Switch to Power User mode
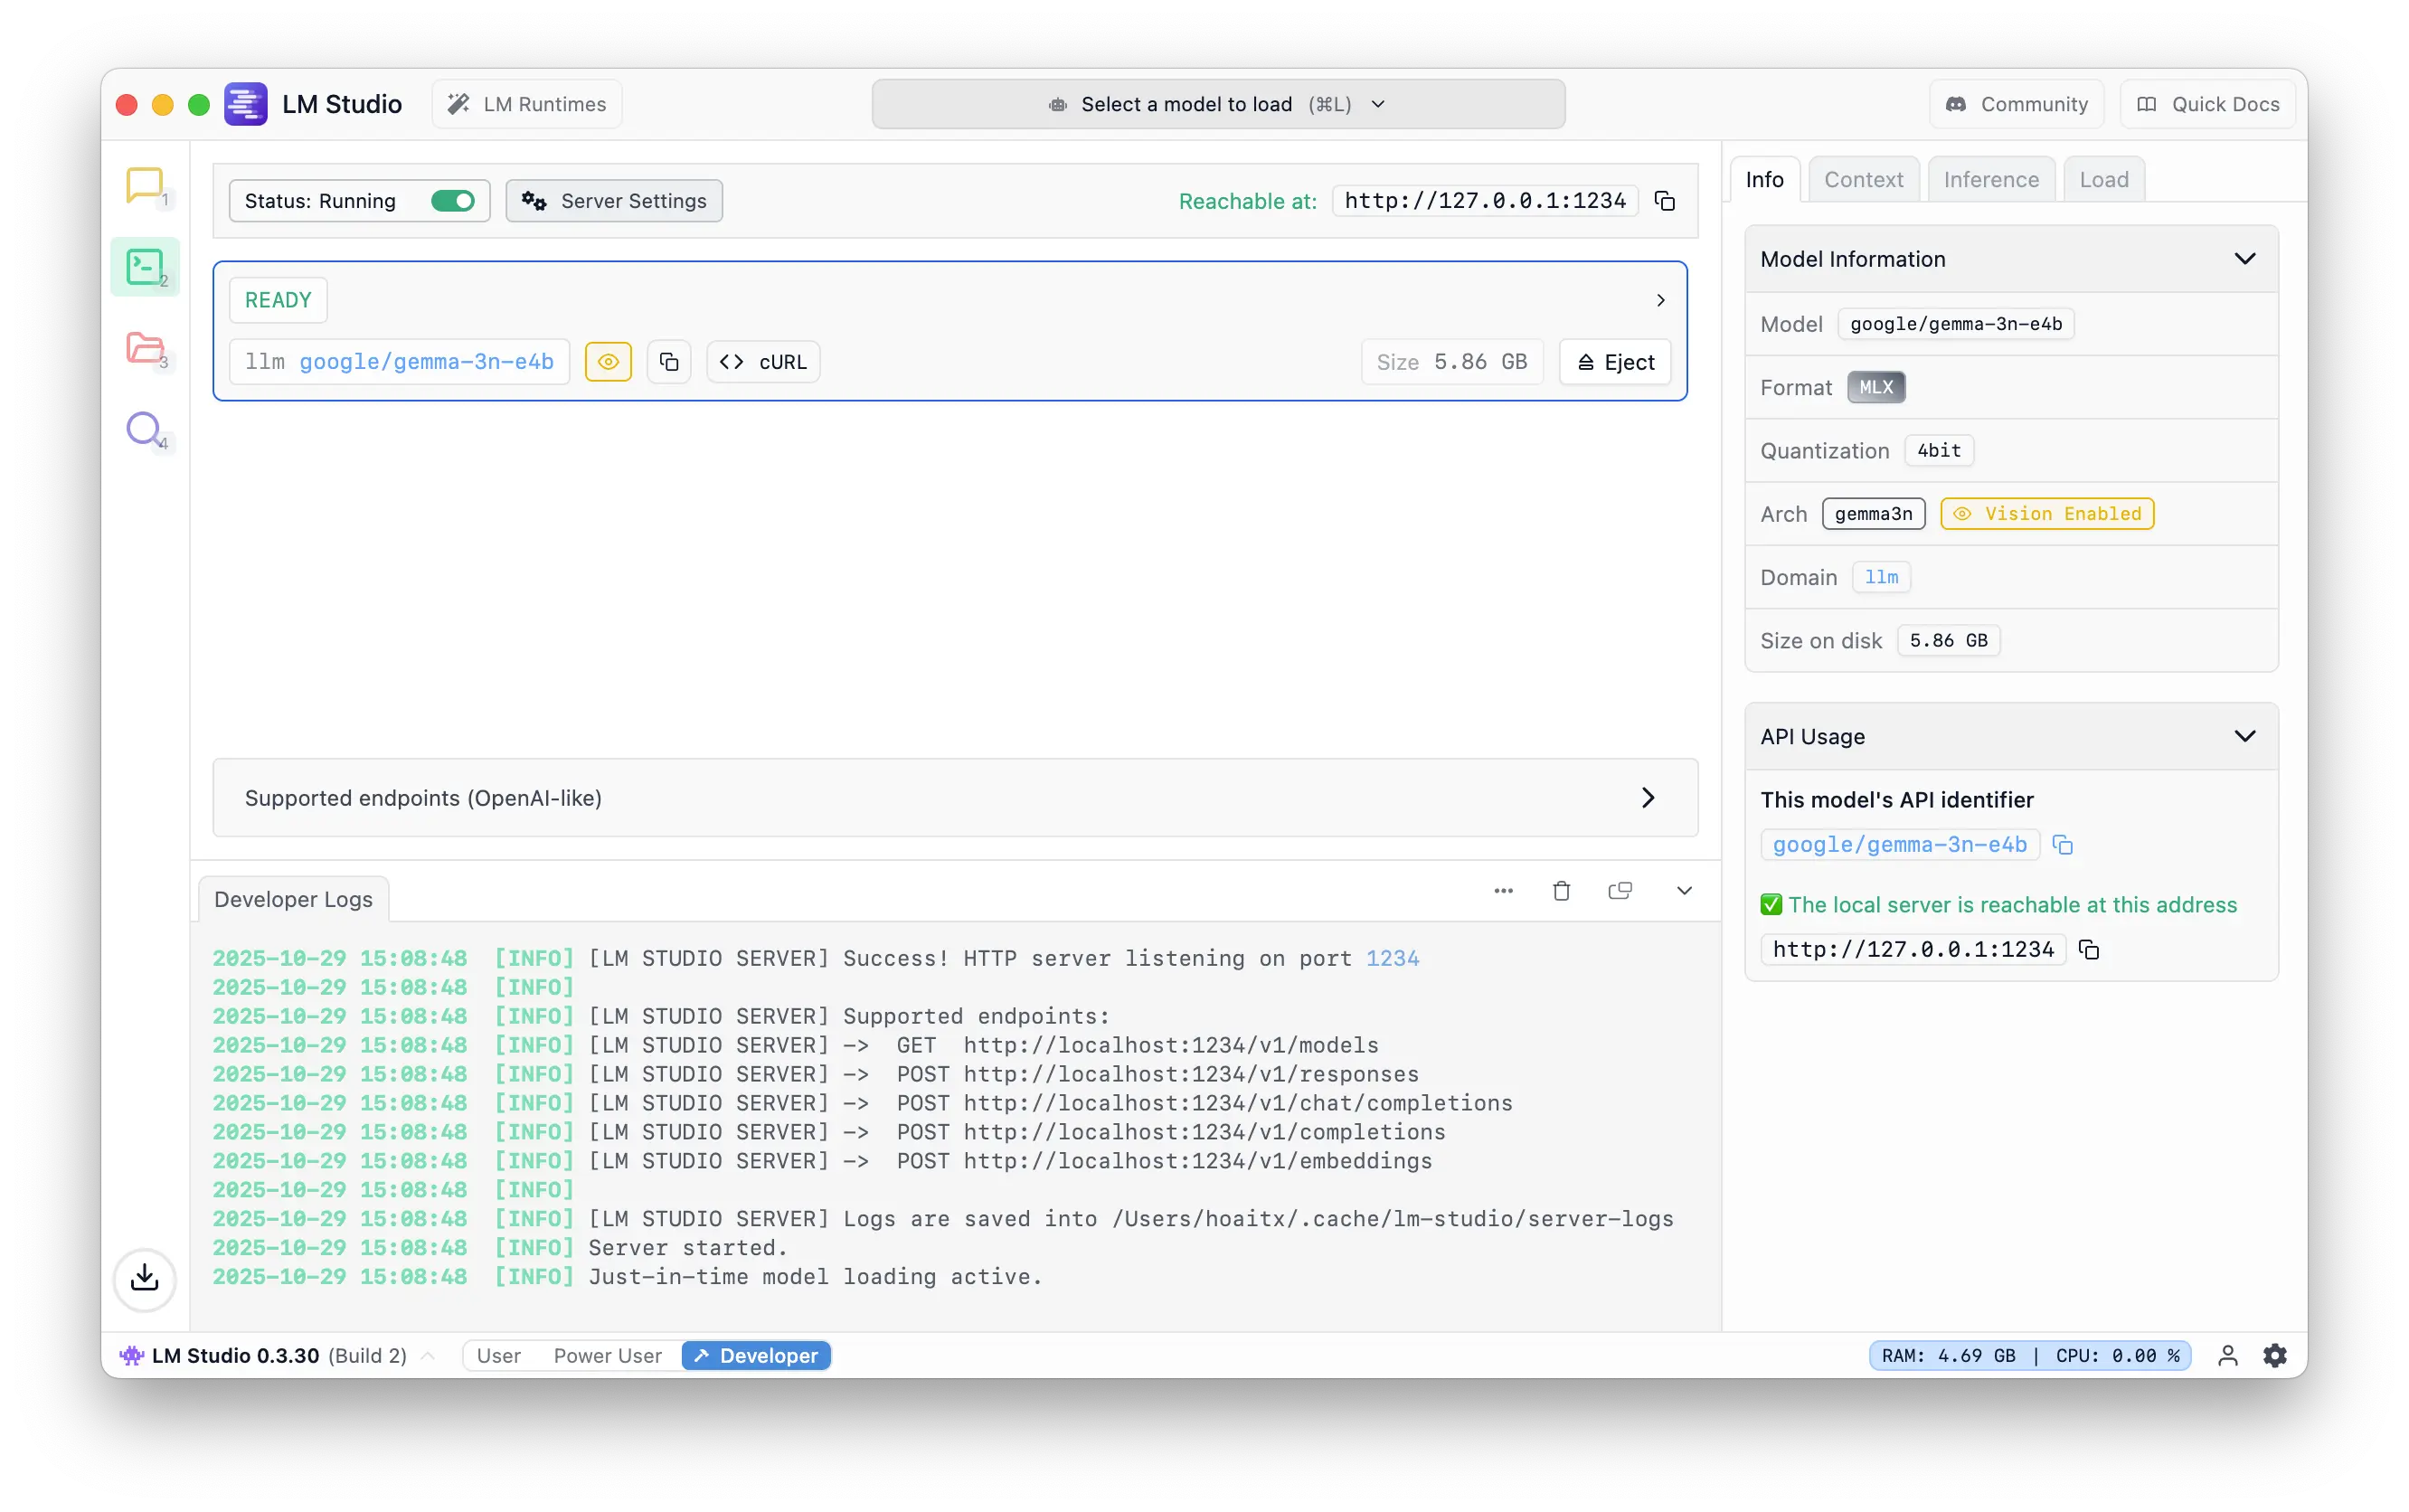 tap(607, 1356)
